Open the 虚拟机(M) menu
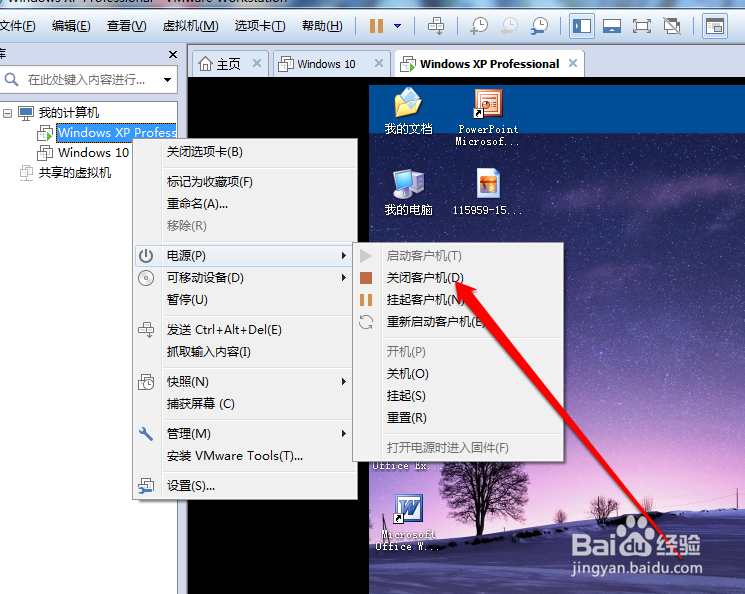The height and width of the screenshot is (594, 745). coord(190,26)
